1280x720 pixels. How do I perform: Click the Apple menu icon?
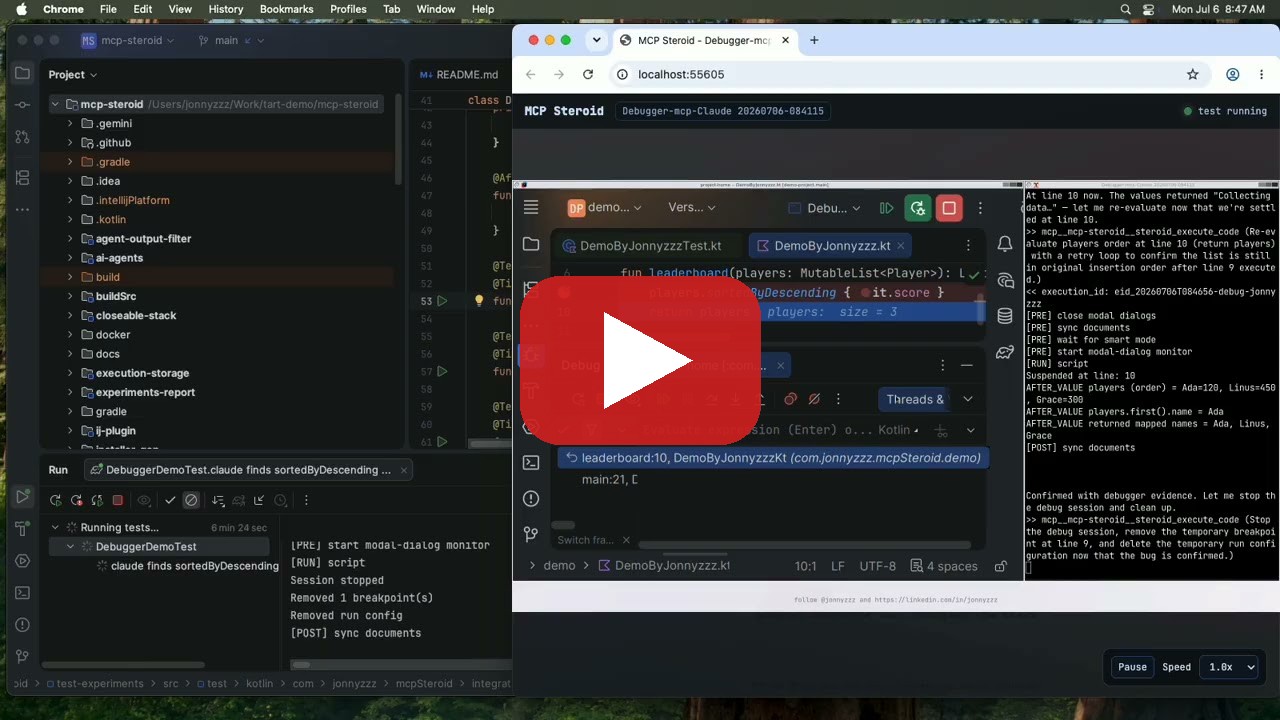(21, 9)
